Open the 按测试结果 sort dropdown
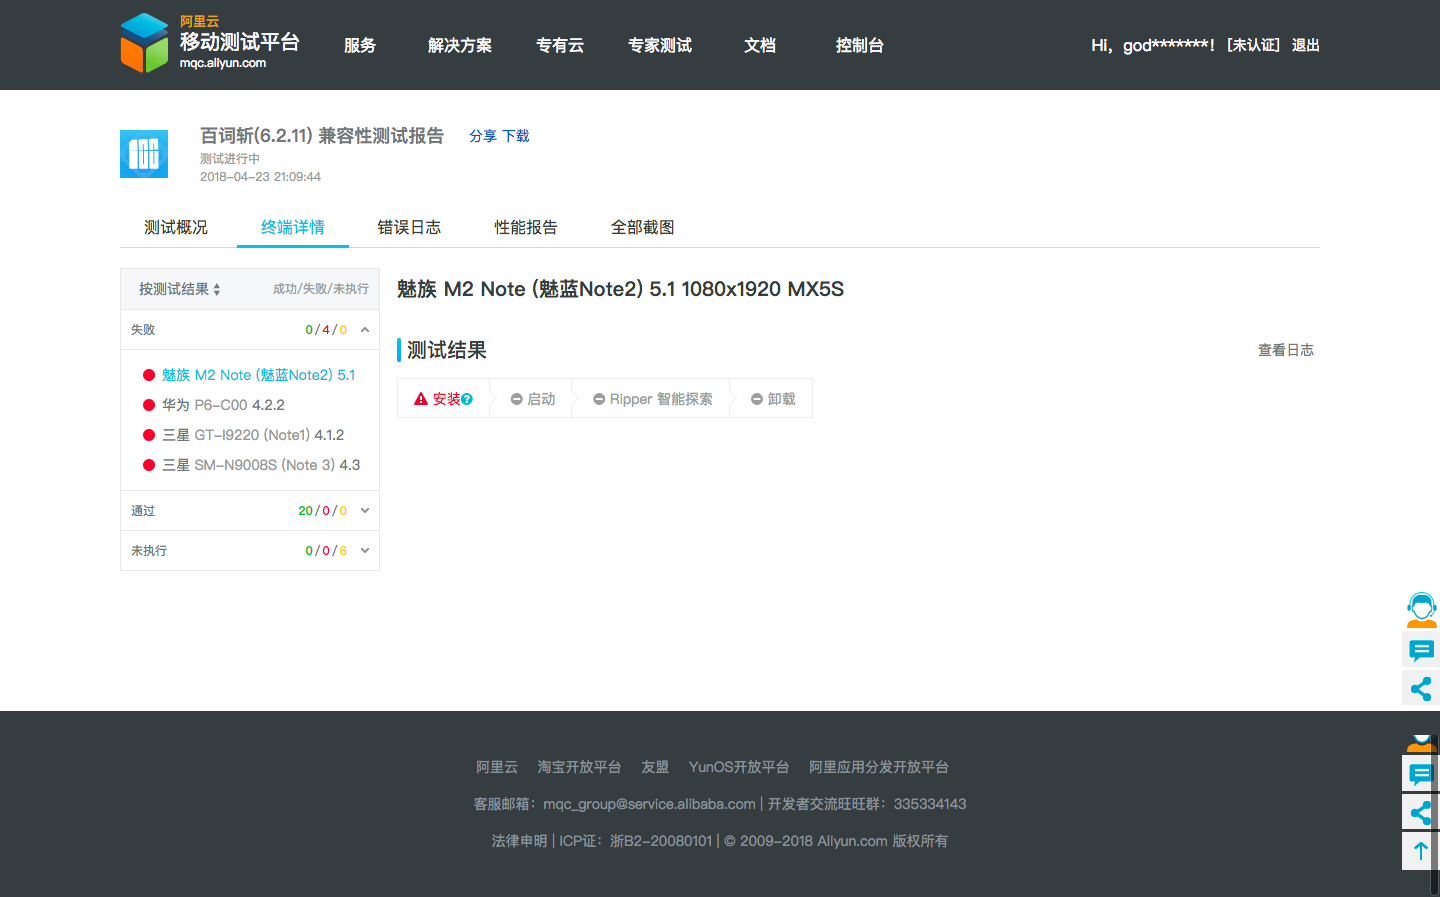 click(180, 289)
